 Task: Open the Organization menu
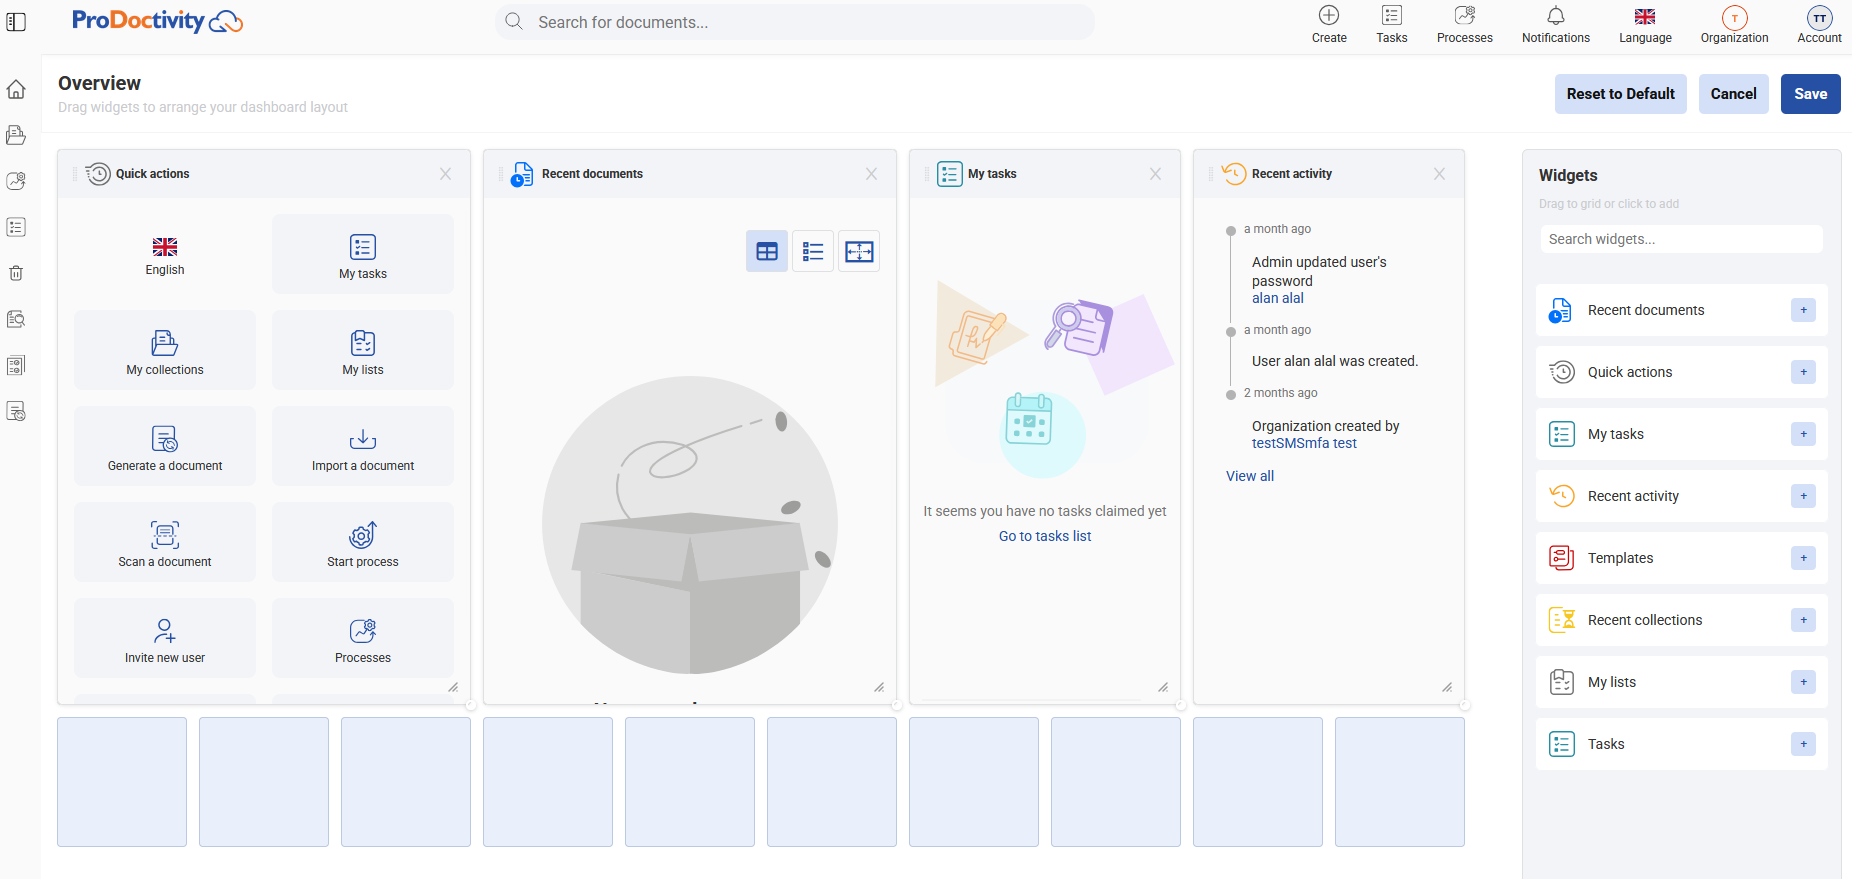1734,25
